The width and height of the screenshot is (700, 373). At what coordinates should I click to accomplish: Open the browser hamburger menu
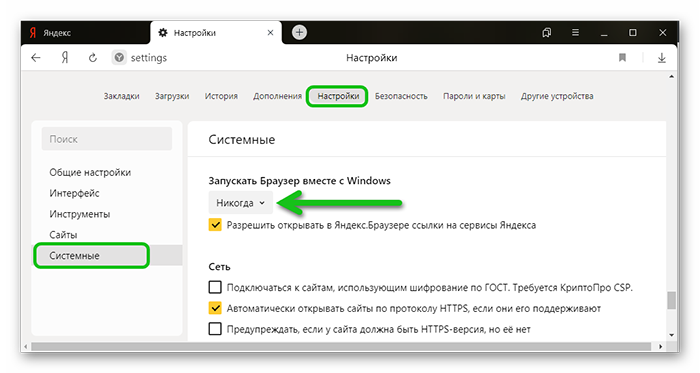tap(575, 33)
